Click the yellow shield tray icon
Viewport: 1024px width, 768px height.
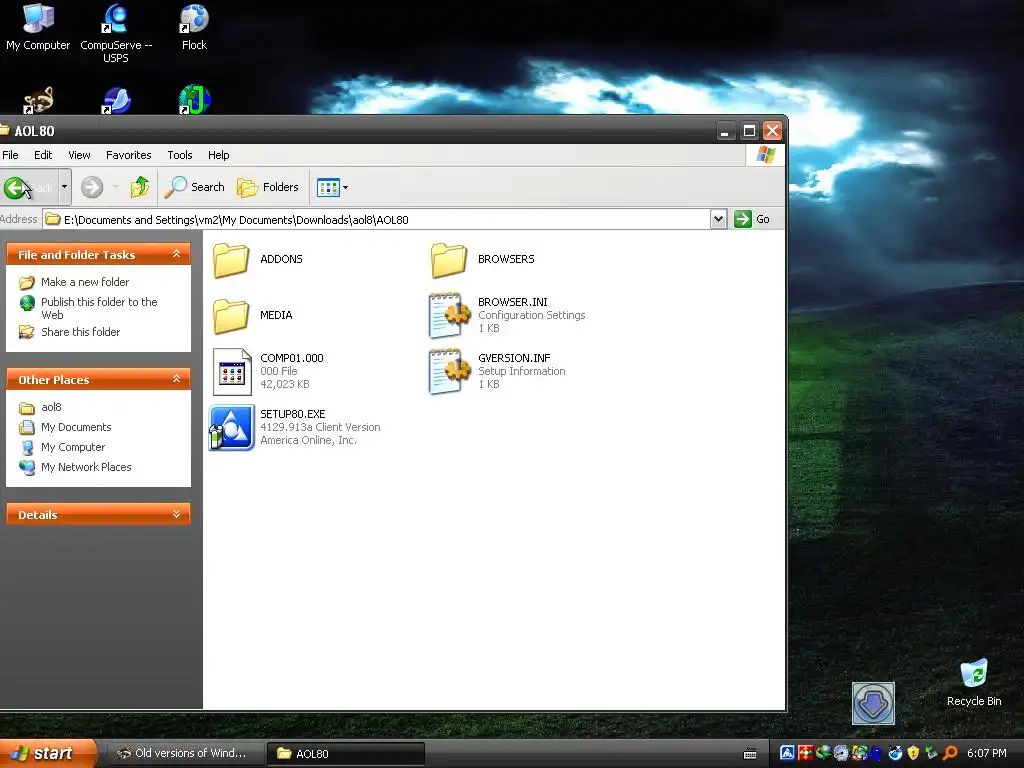(913, 753)
